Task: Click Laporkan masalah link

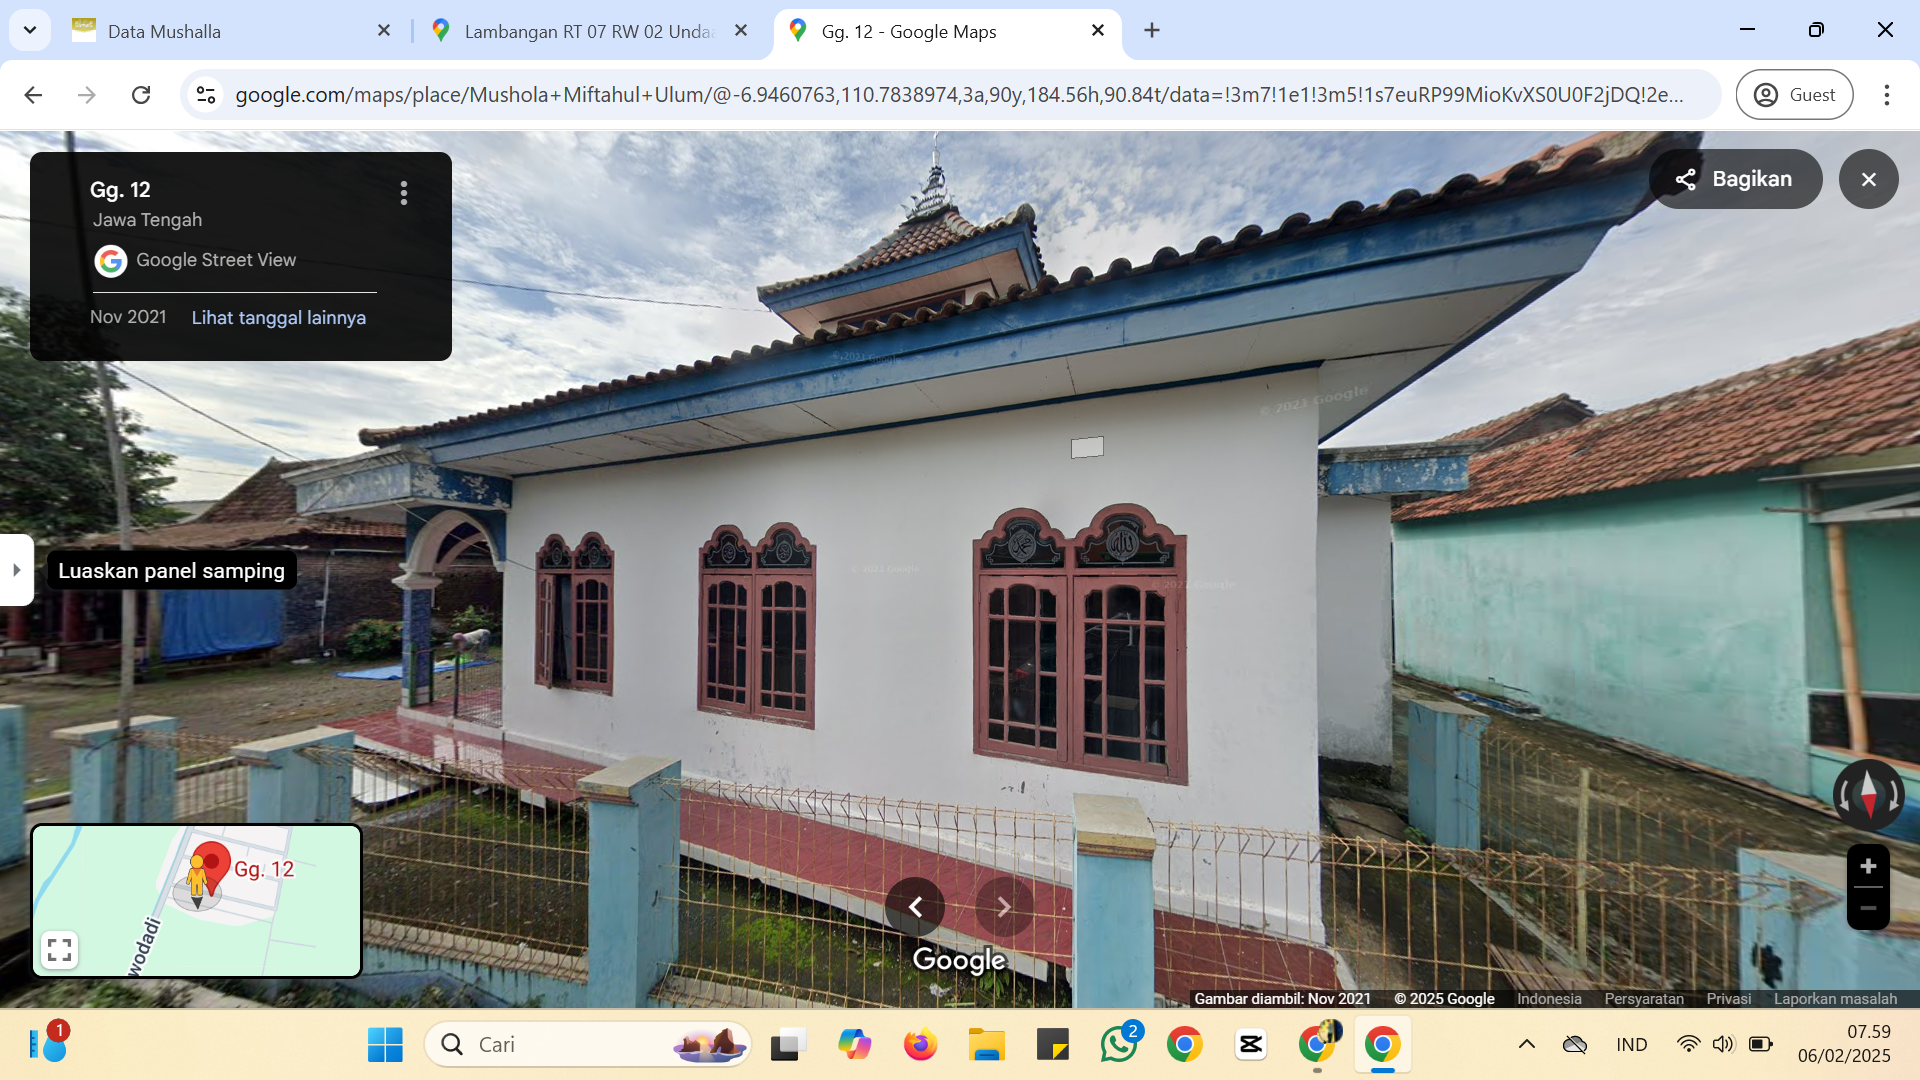Action: point(1835,998)
